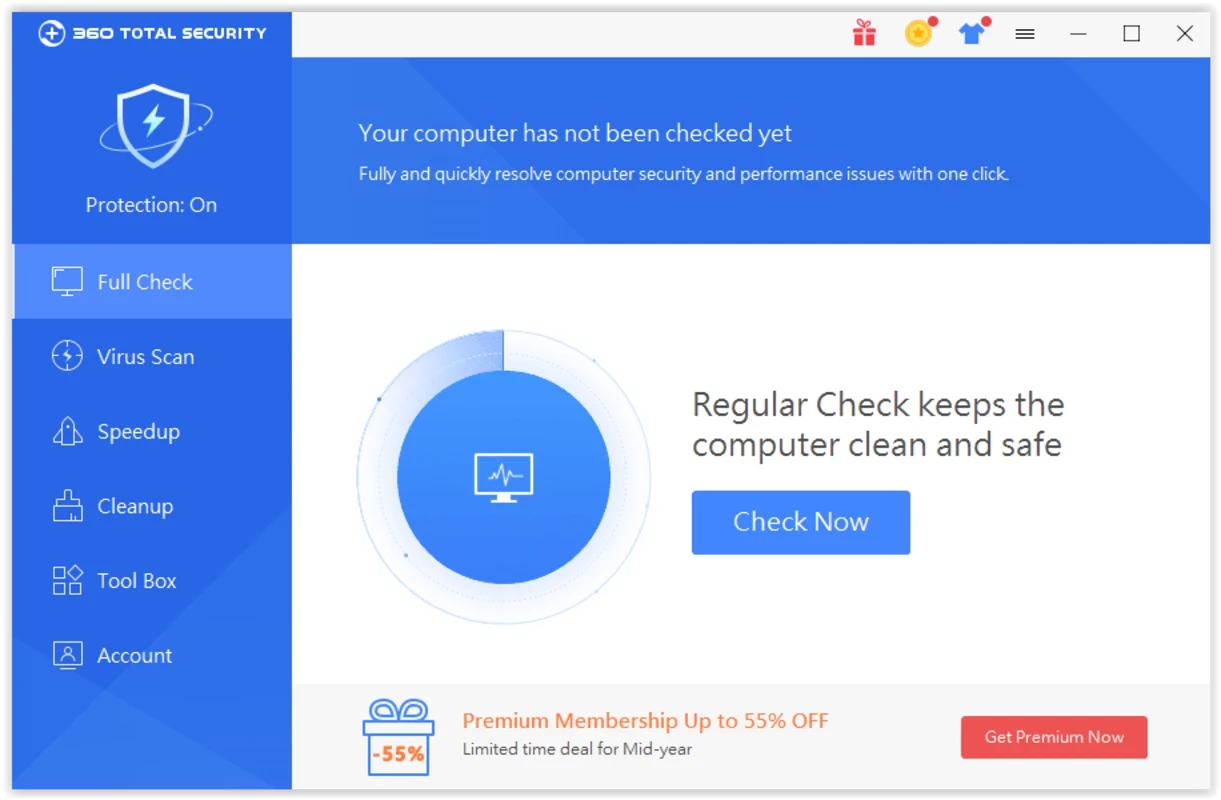1221x800 pixels.
Task: Click the red gift box icon
Action: pos(864,34)
